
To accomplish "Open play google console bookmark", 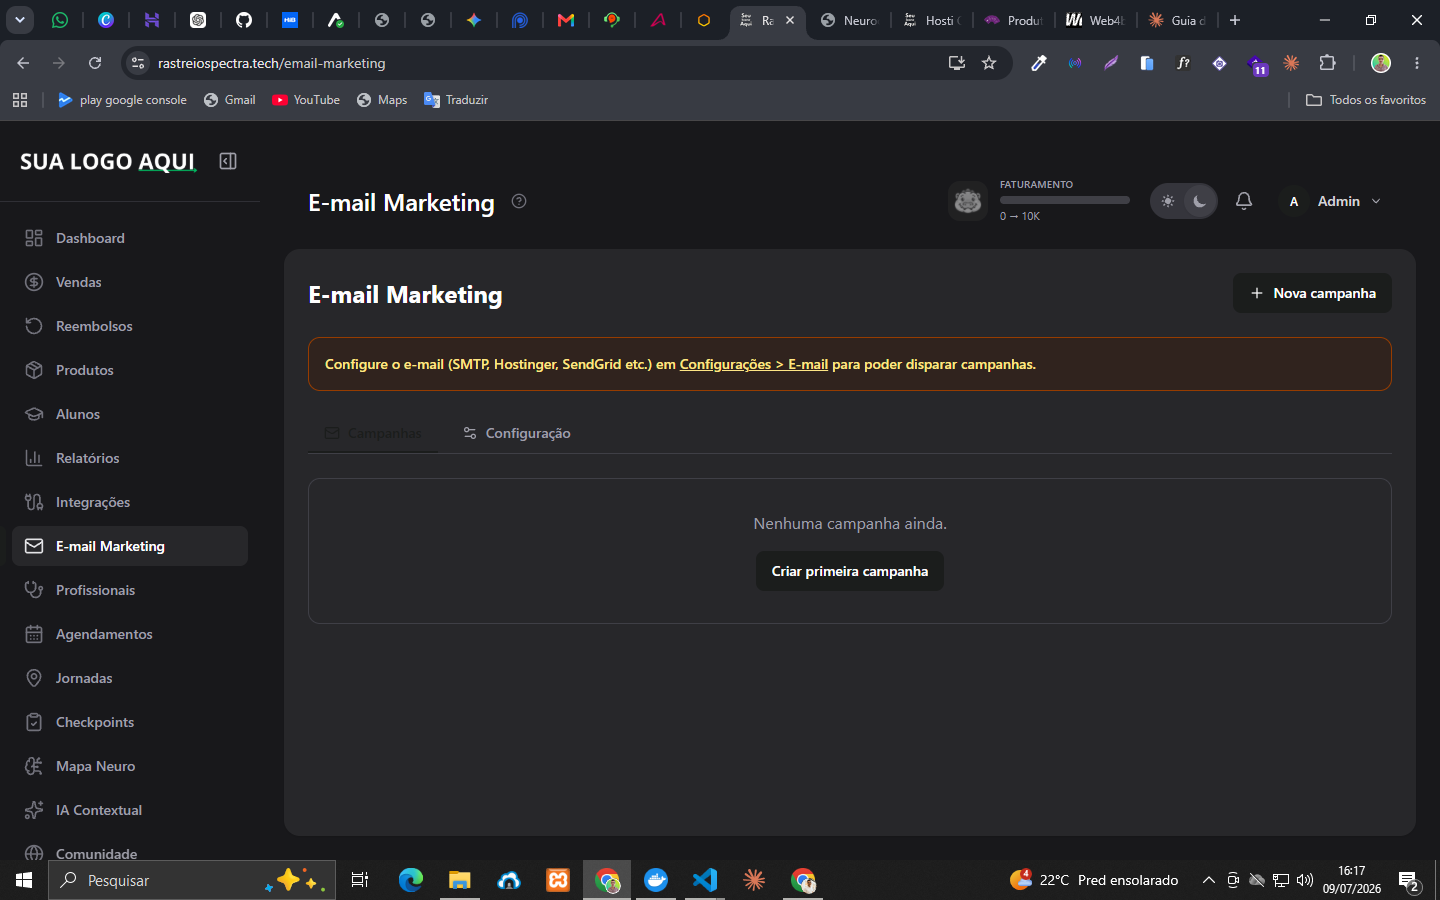I will pos(122,100).
